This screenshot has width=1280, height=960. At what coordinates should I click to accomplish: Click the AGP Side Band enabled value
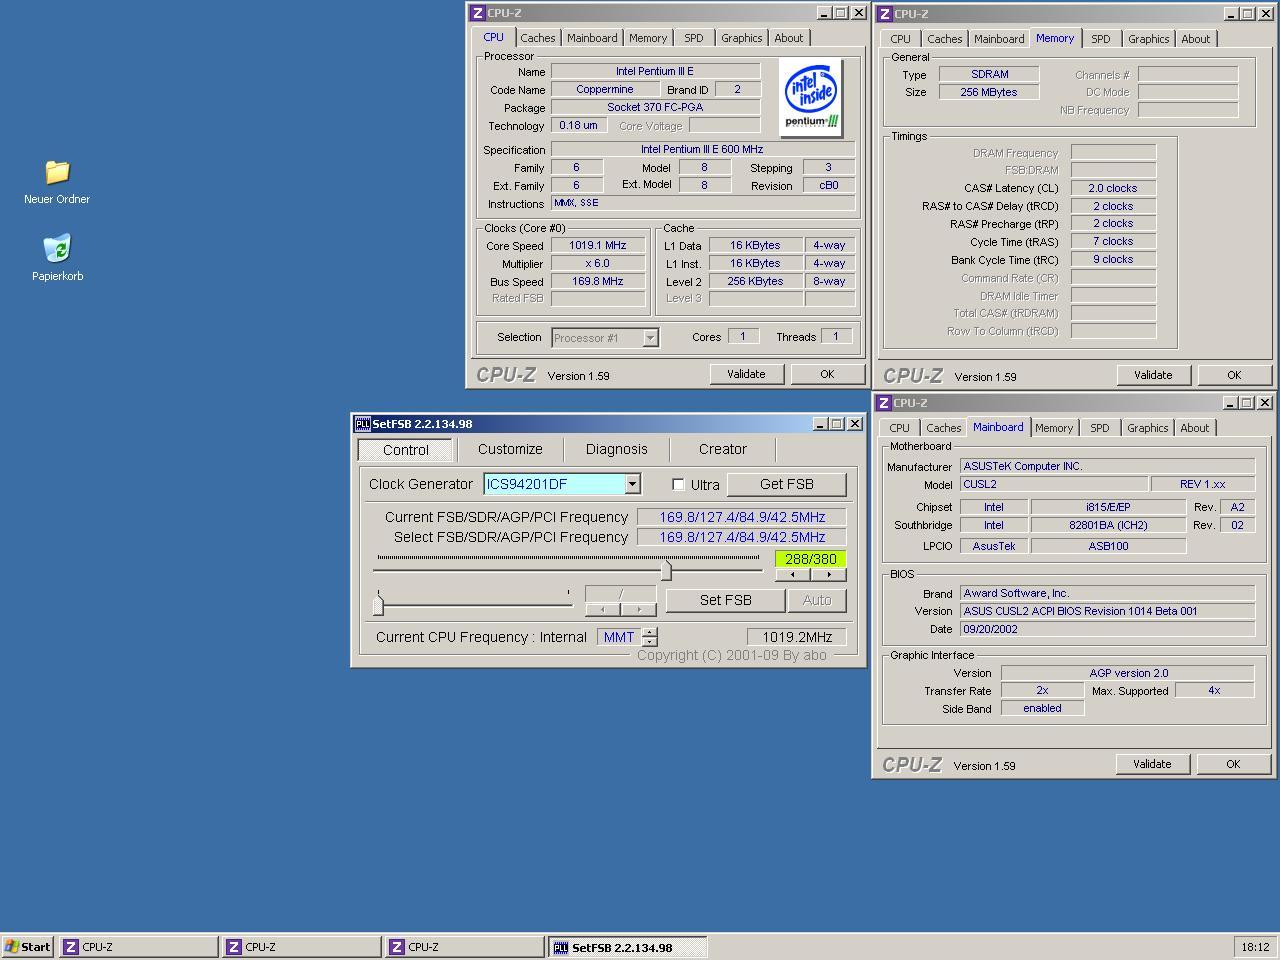(x=1042, y=708)
